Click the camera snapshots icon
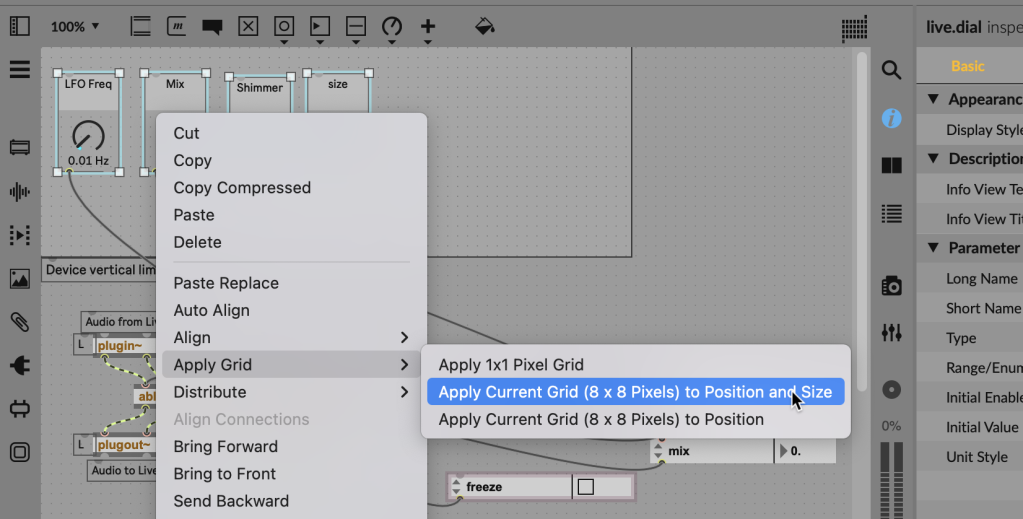Viewport: 1023px width, 519px height. pyautogui.click(x=891, y=287)
